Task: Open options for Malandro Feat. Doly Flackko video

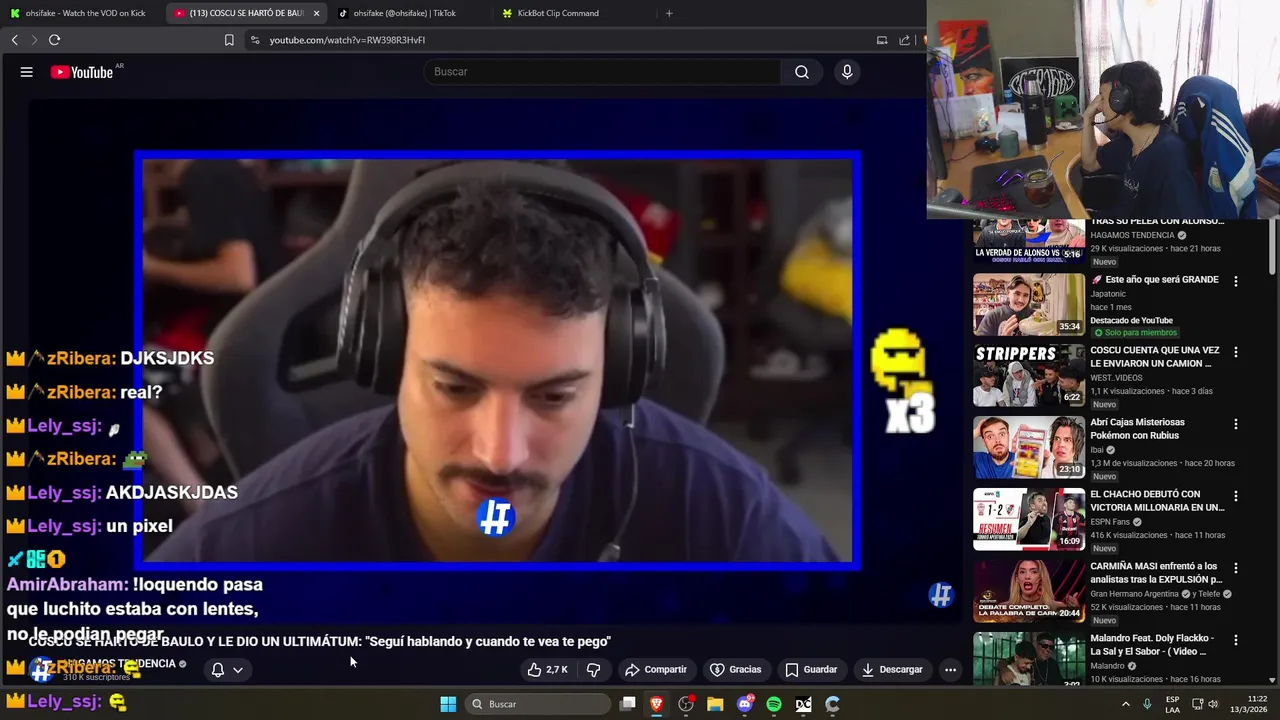Action: tap(1236, 639)
